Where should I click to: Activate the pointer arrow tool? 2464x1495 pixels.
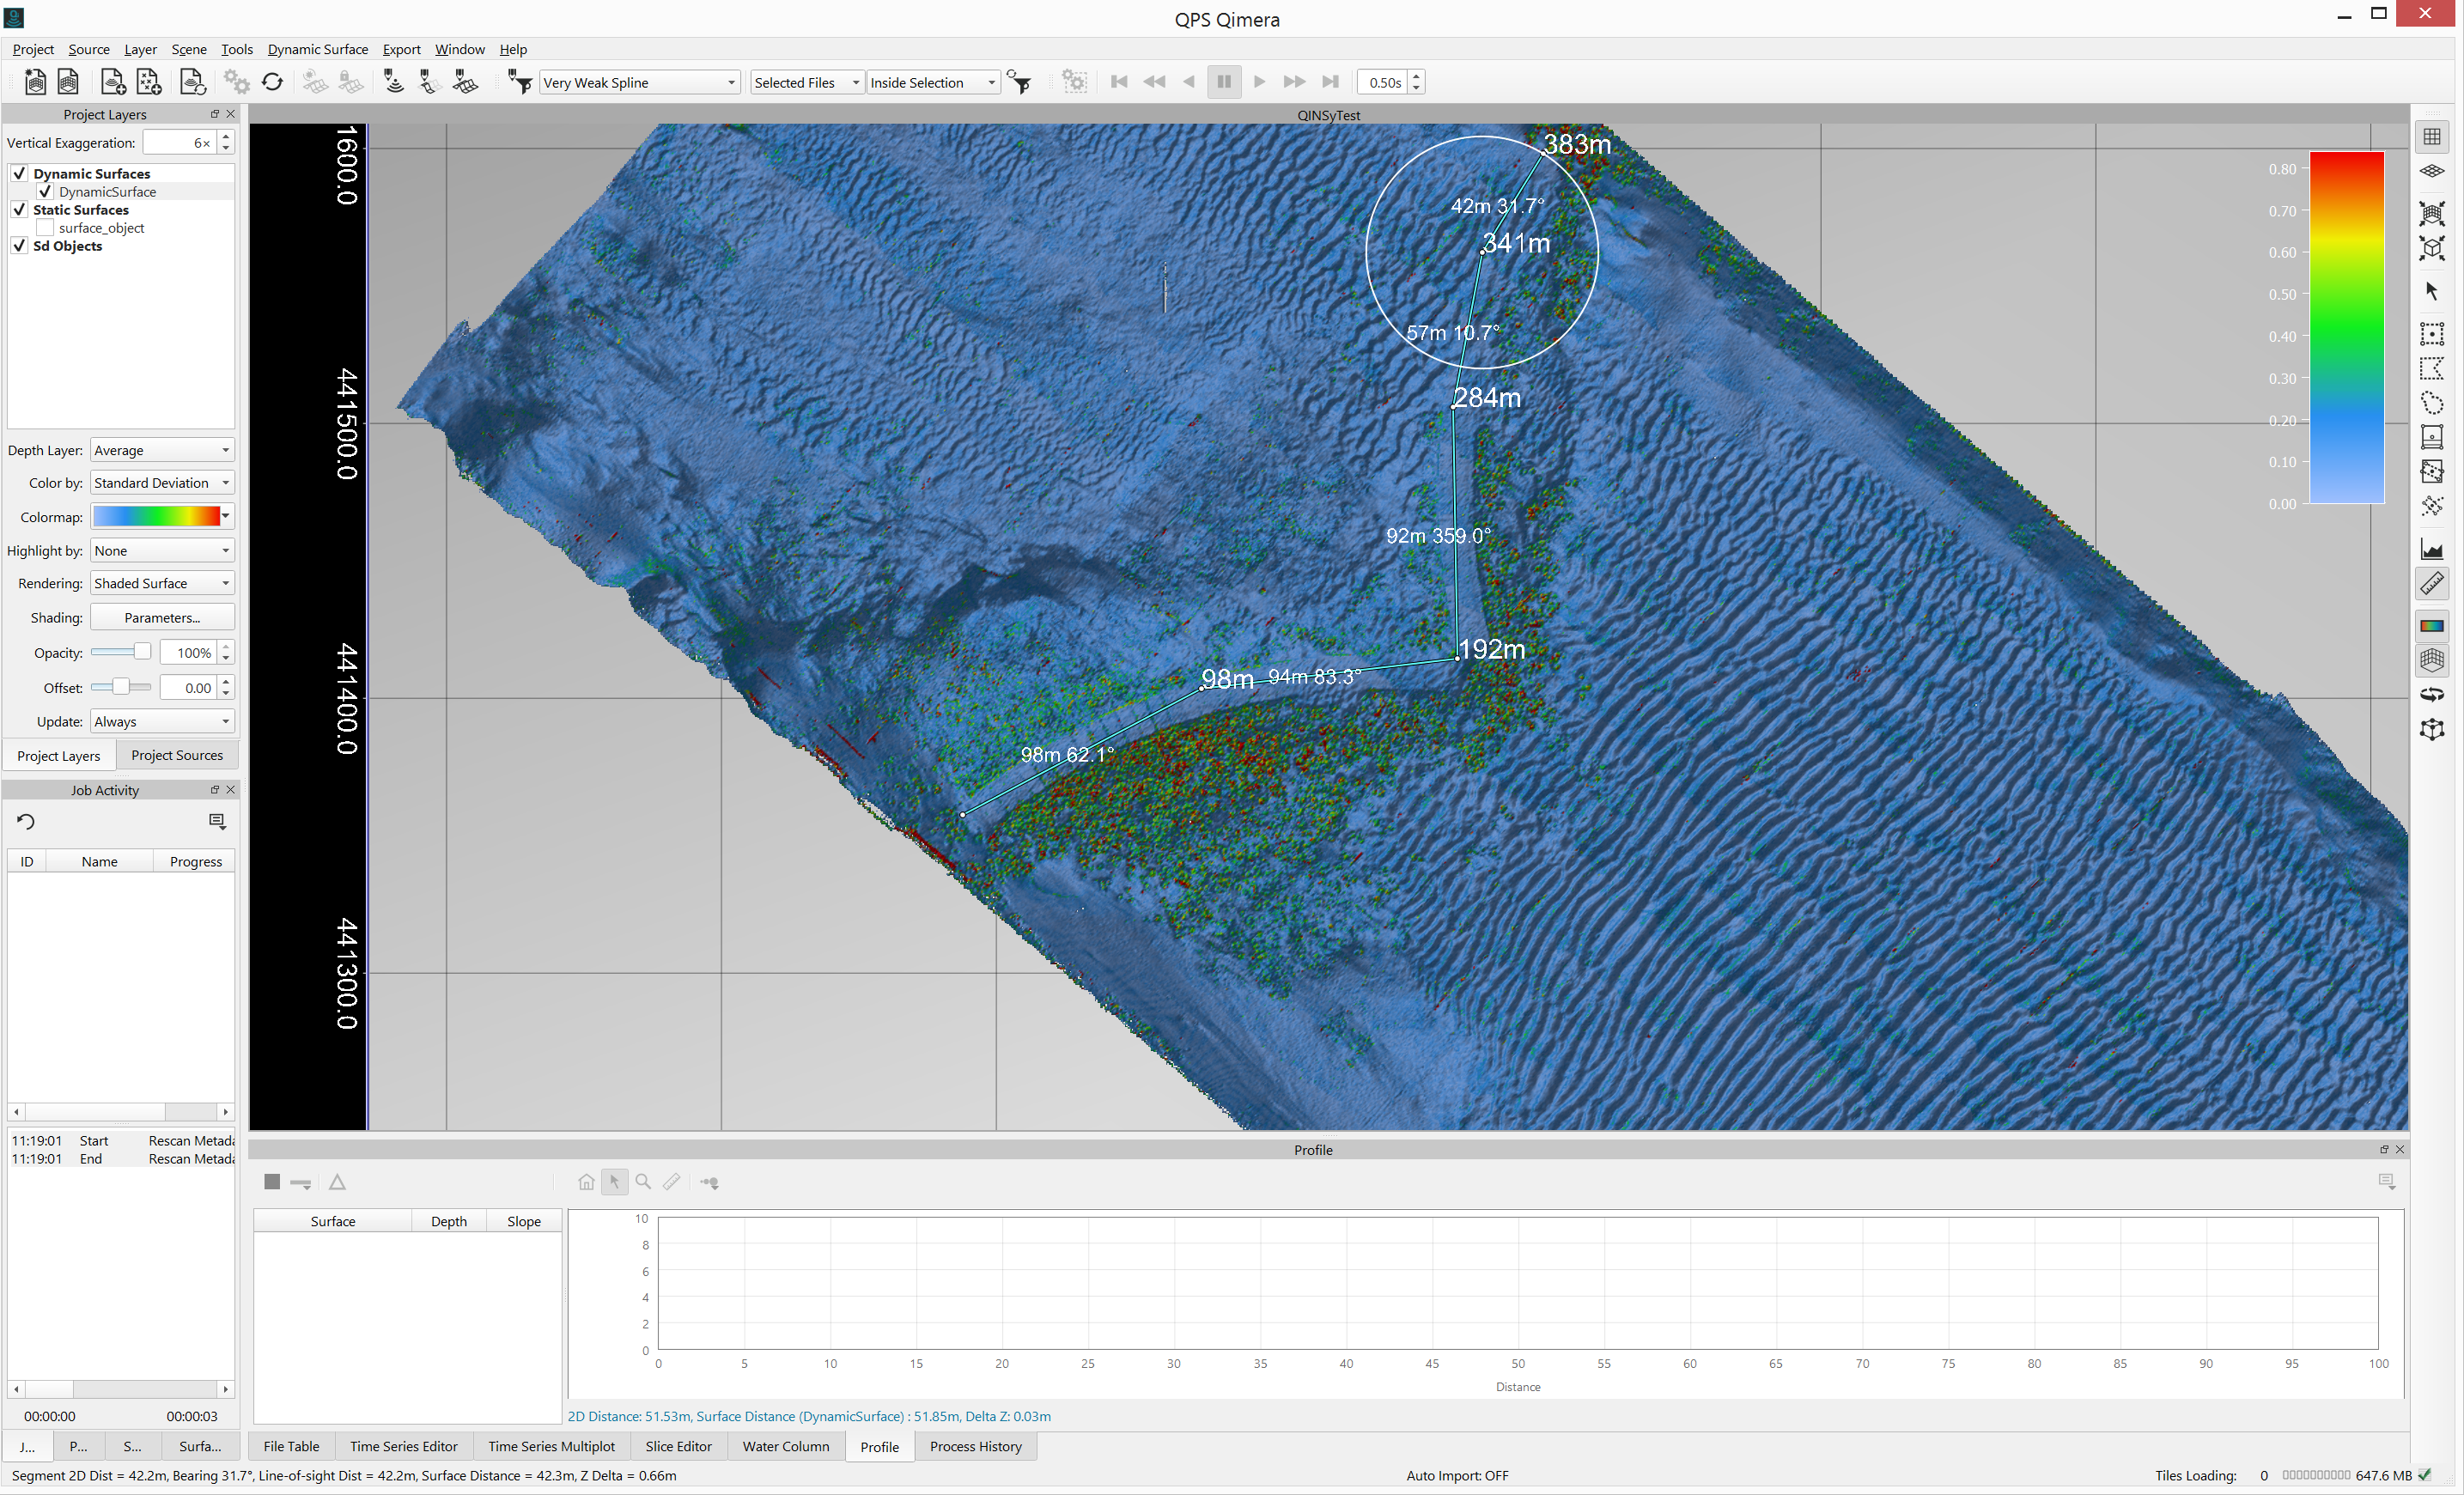point(2432,291)
